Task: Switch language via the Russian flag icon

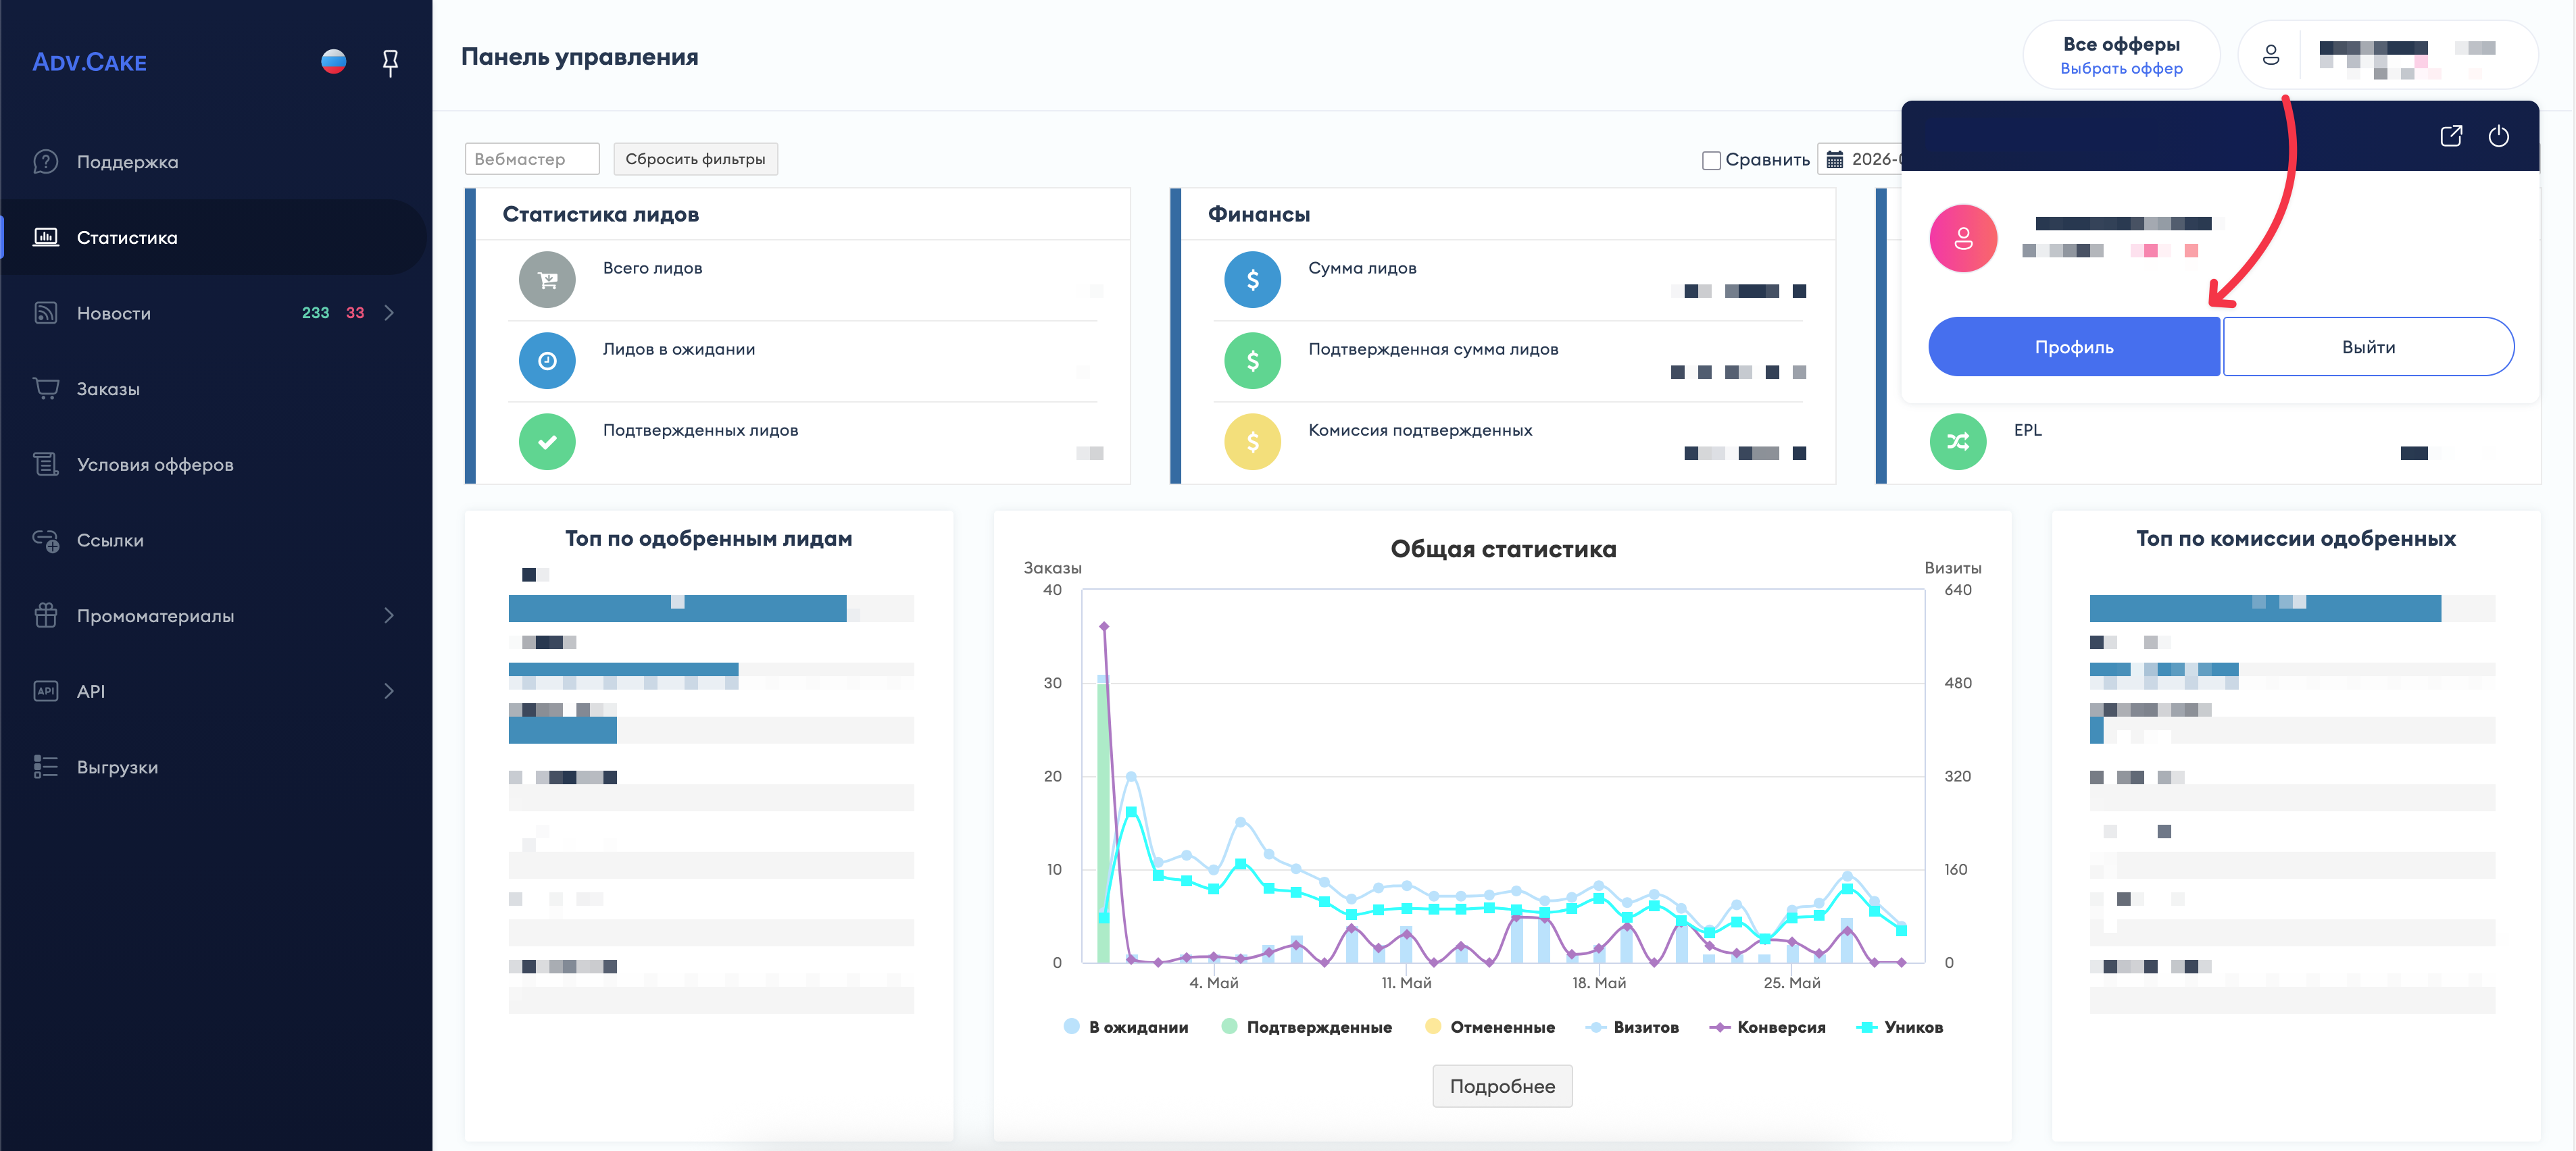Action: click(x=334, y=62)
